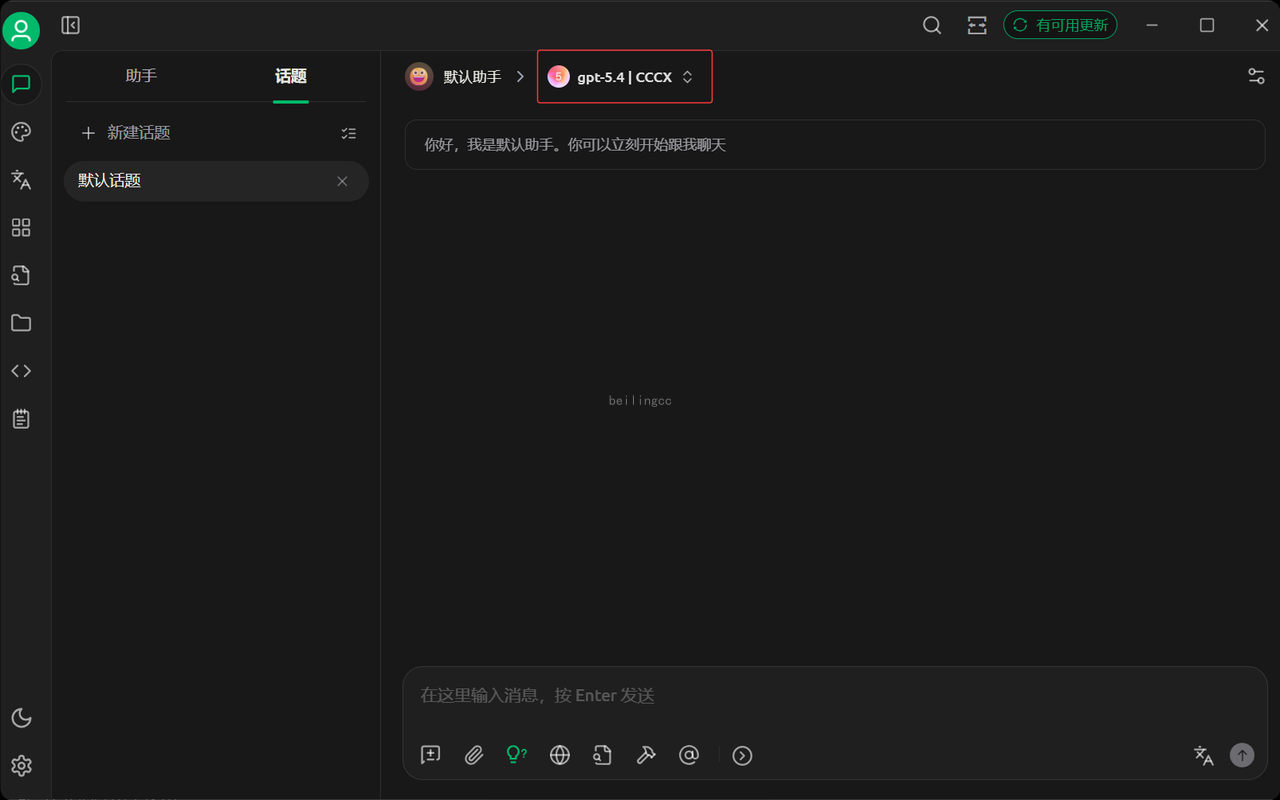Open the mini apps grid icon

coord(21,228)
